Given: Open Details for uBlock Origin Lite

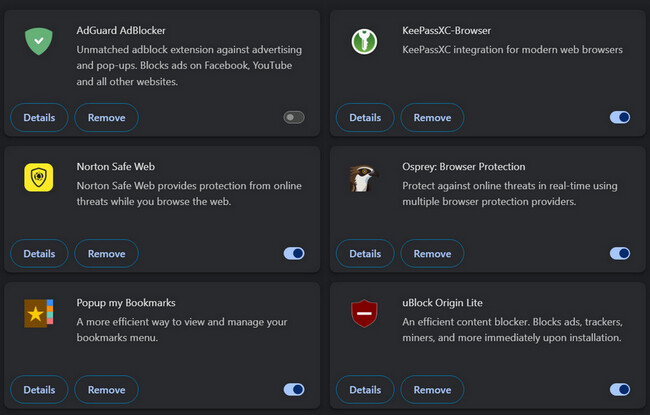Looking at the screenshot, I should [x=365, y=389].
